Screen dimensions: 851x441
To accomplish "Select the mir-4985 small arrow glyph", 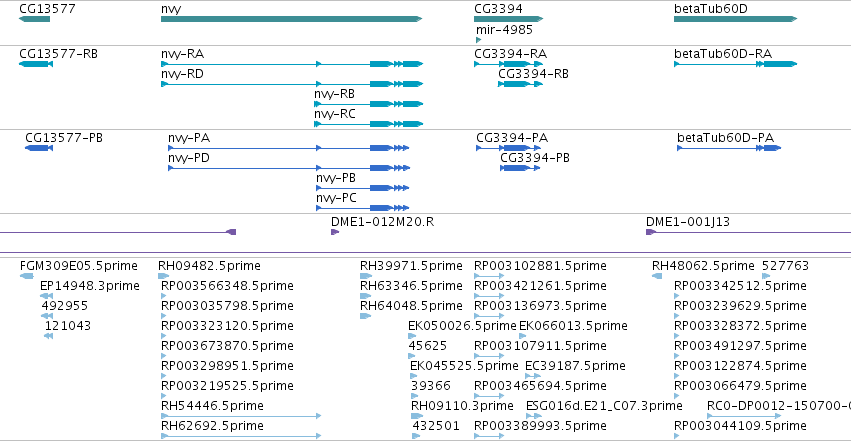I will pyautogui.click(x=478, y=40).
